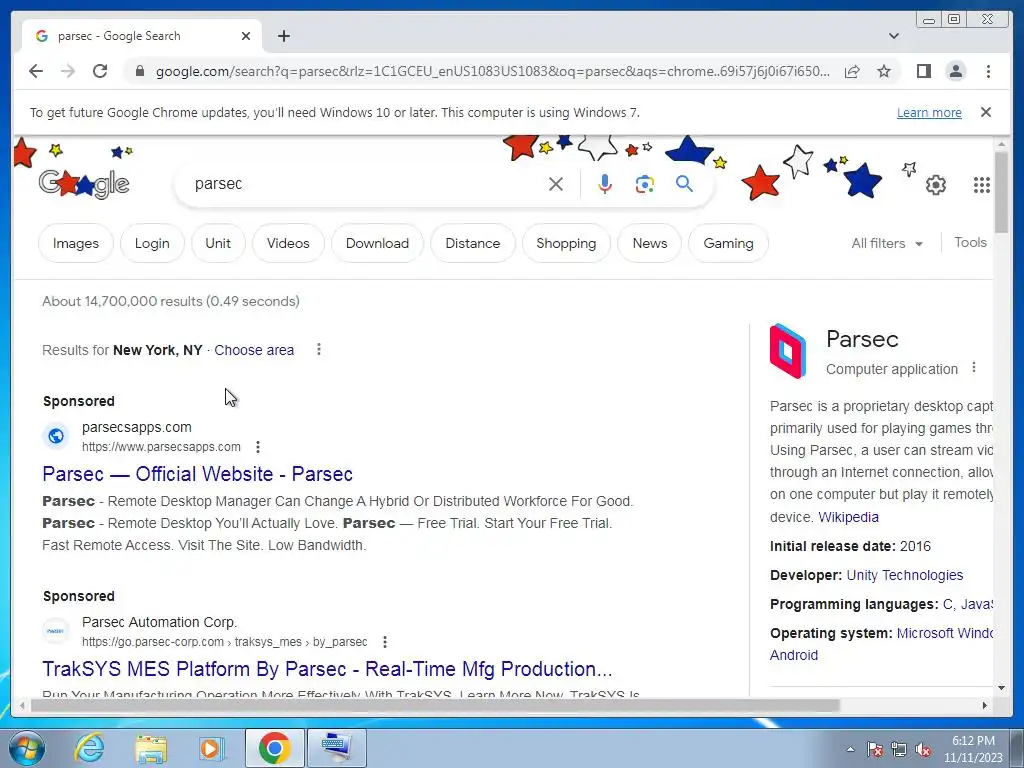Image resolution: width=1024 pixels, height=768 pixels.
Task: Click the parsecsapps.com globe favicon
Action: point(56,436)
